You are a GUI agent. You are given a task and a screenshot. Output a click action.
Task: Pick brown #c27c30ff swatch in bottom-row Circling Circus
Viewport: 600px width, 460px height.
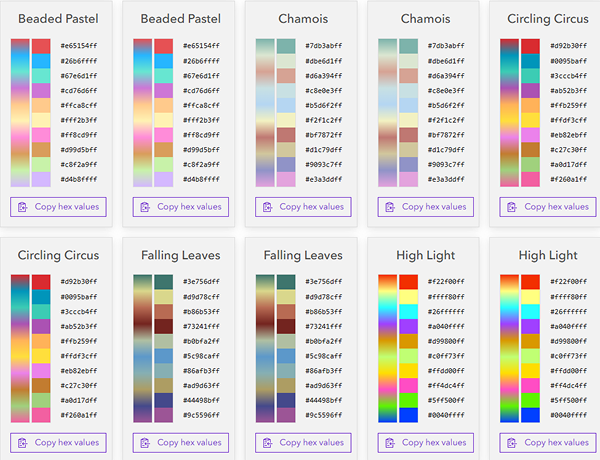point(41,386)
